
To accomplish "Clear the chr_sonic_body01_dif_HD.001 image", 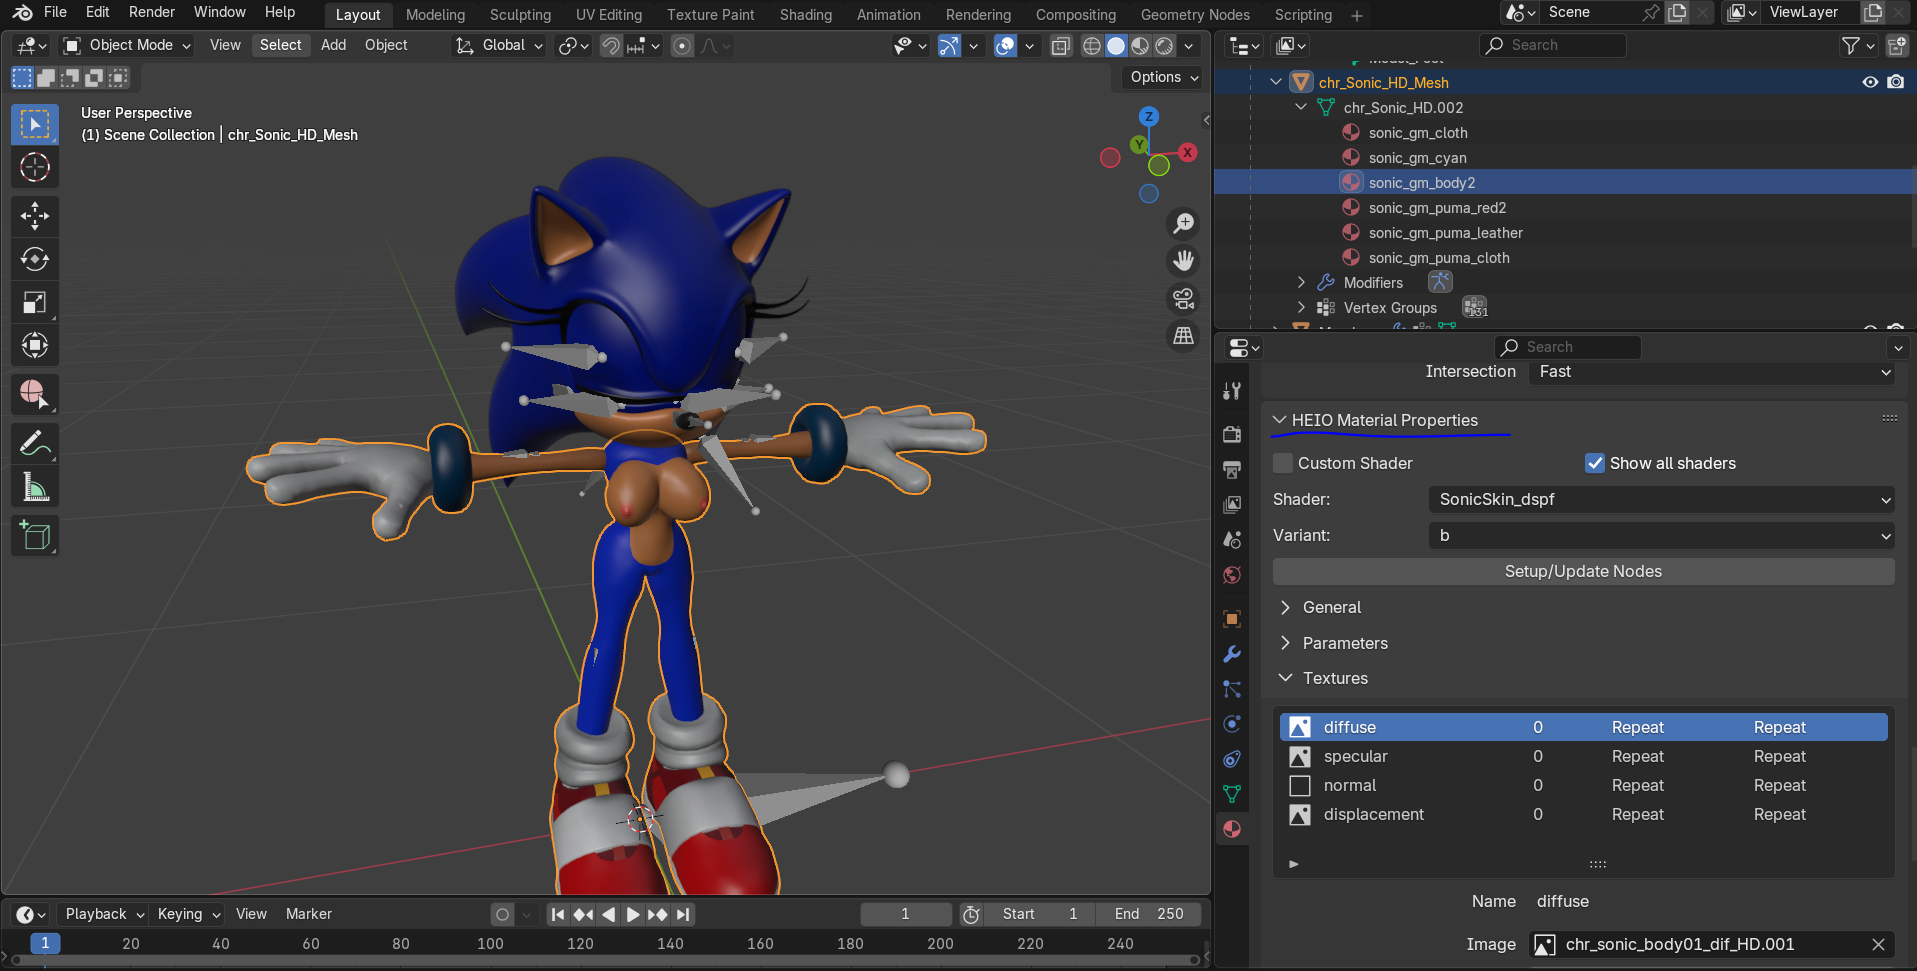I will point(1878,944).
